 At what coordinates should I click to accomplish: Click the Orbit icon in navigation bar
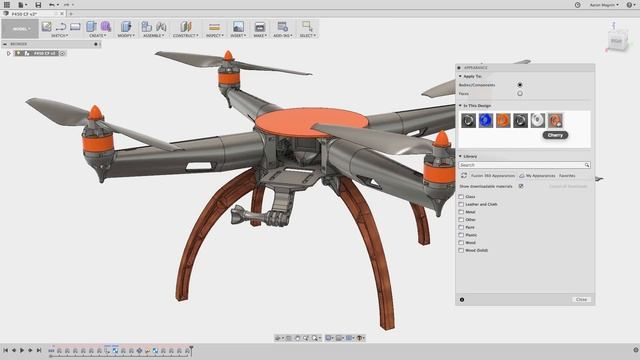coord(278,338)
